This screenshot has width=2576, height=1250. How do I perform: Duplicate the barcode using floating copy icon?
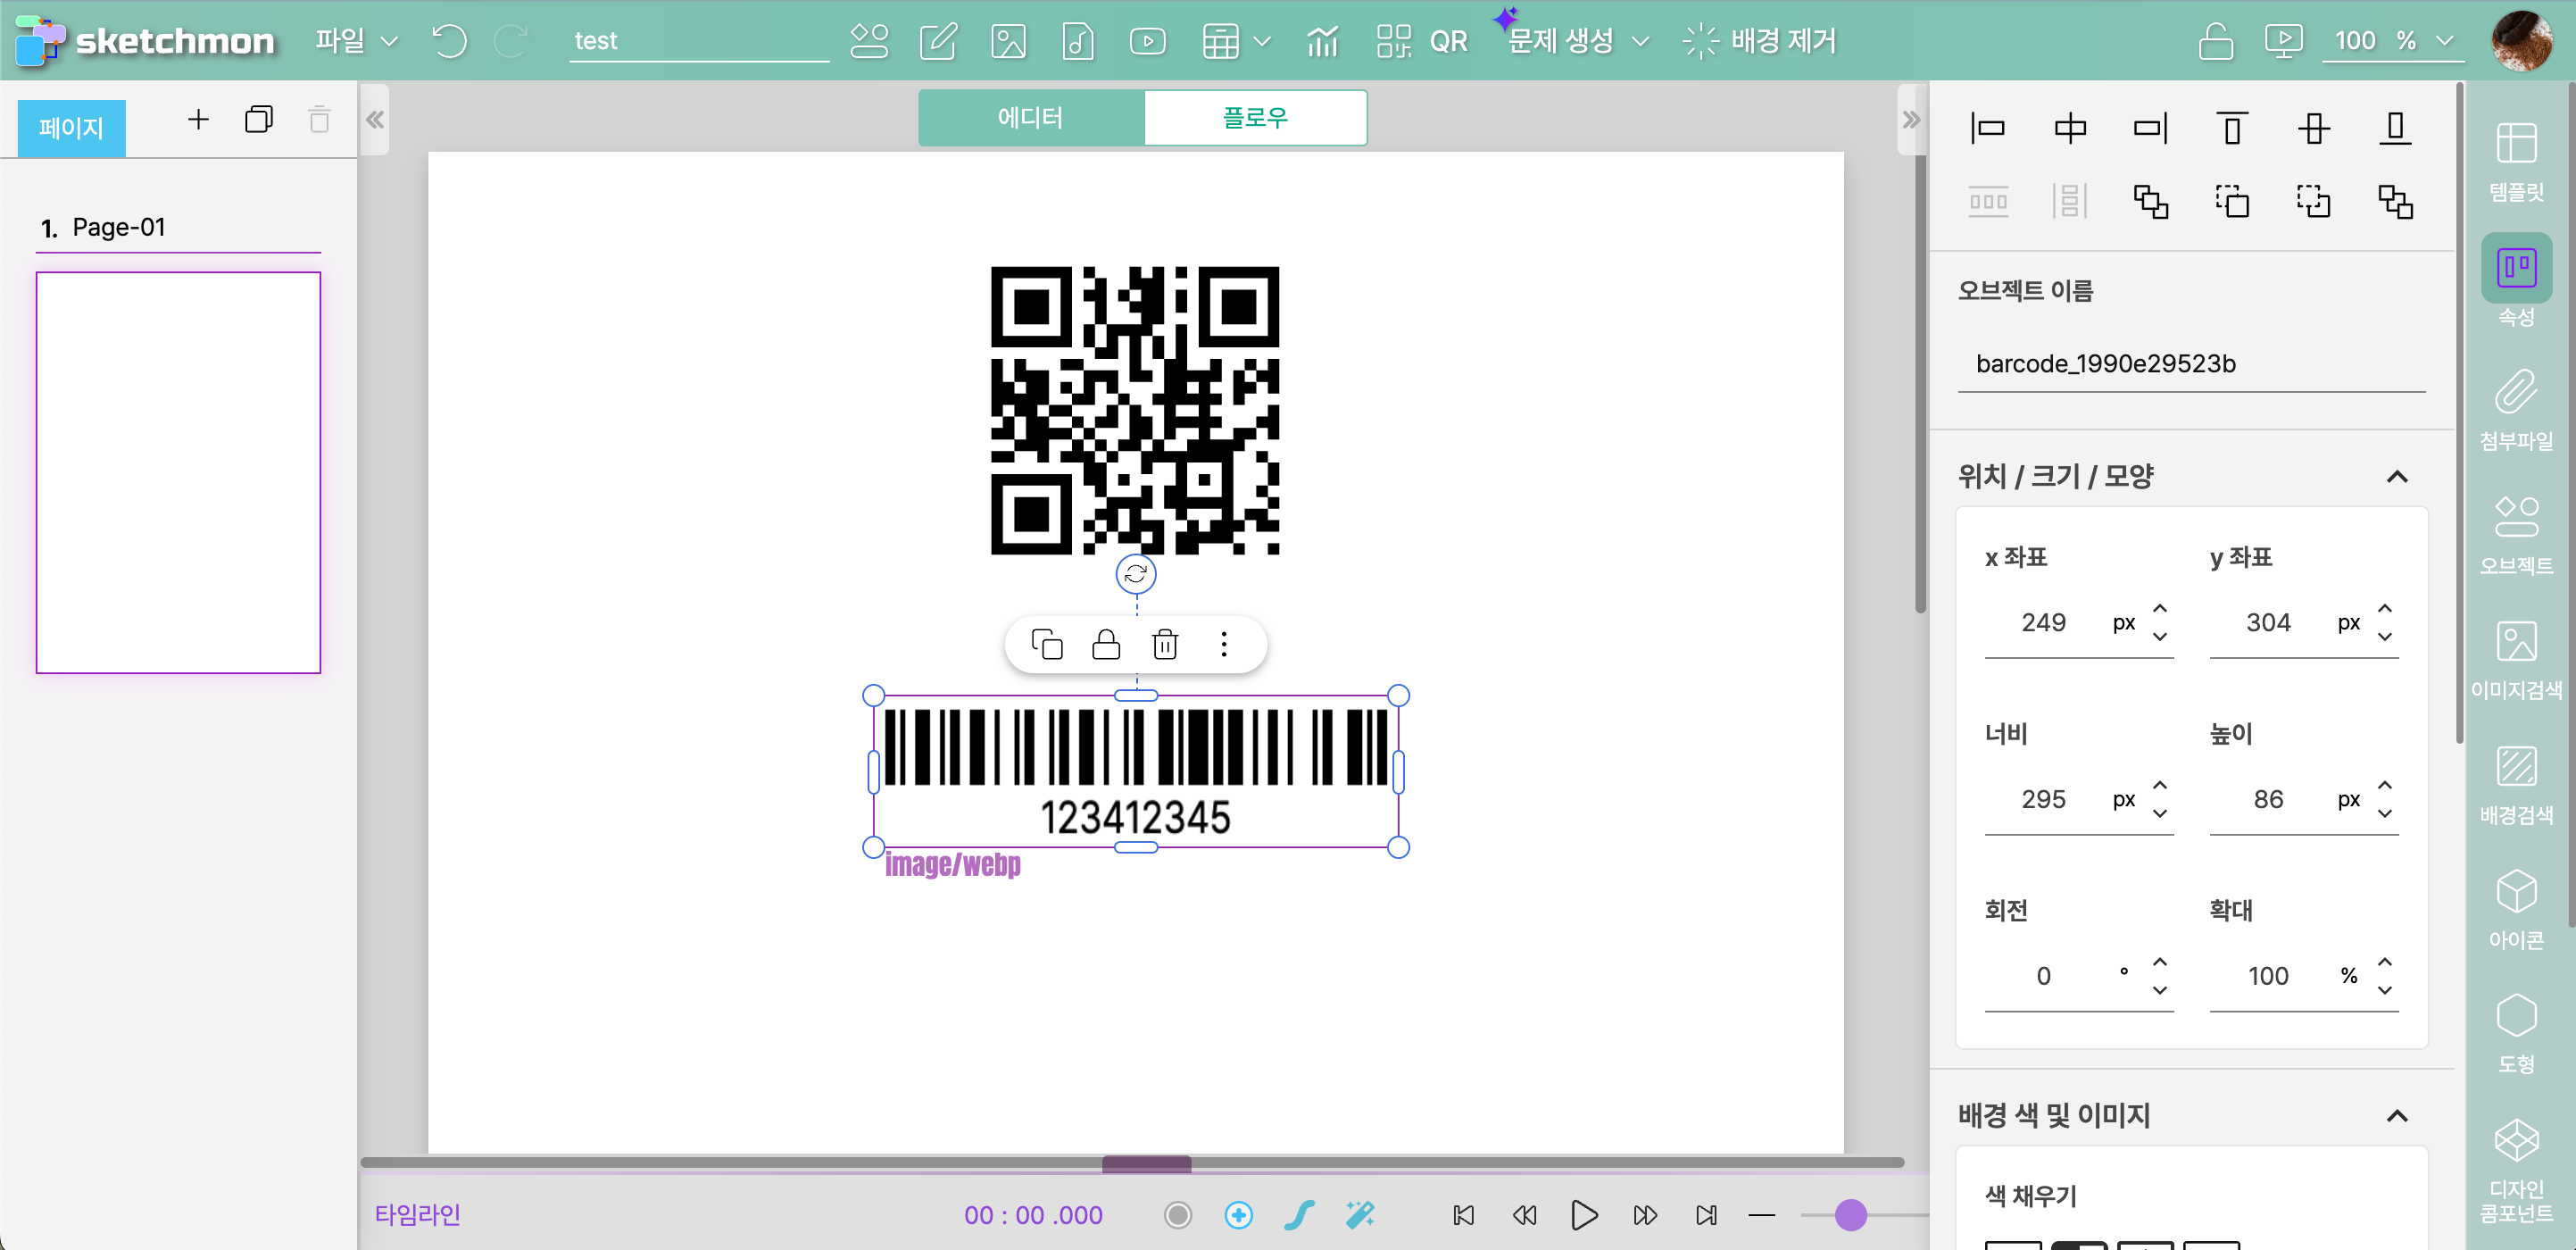pos(1046,644)
